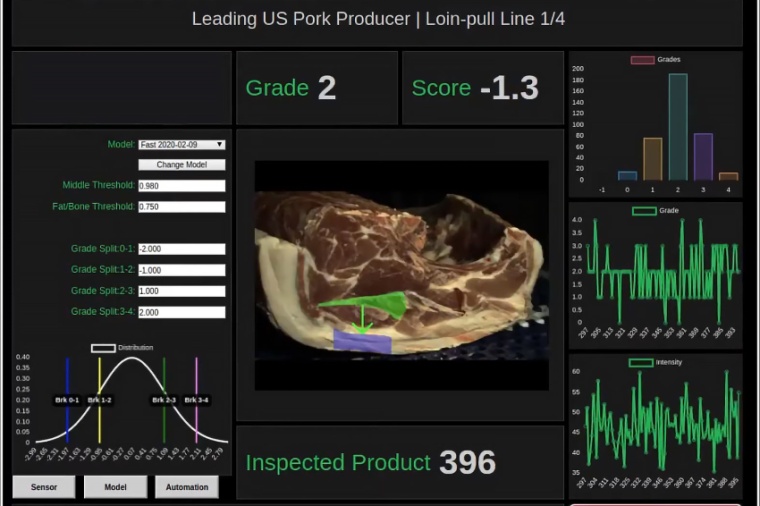Screen dimensions: 760x506
Task: Click the green fat region overlay on loin
Action: pos(365,306)
